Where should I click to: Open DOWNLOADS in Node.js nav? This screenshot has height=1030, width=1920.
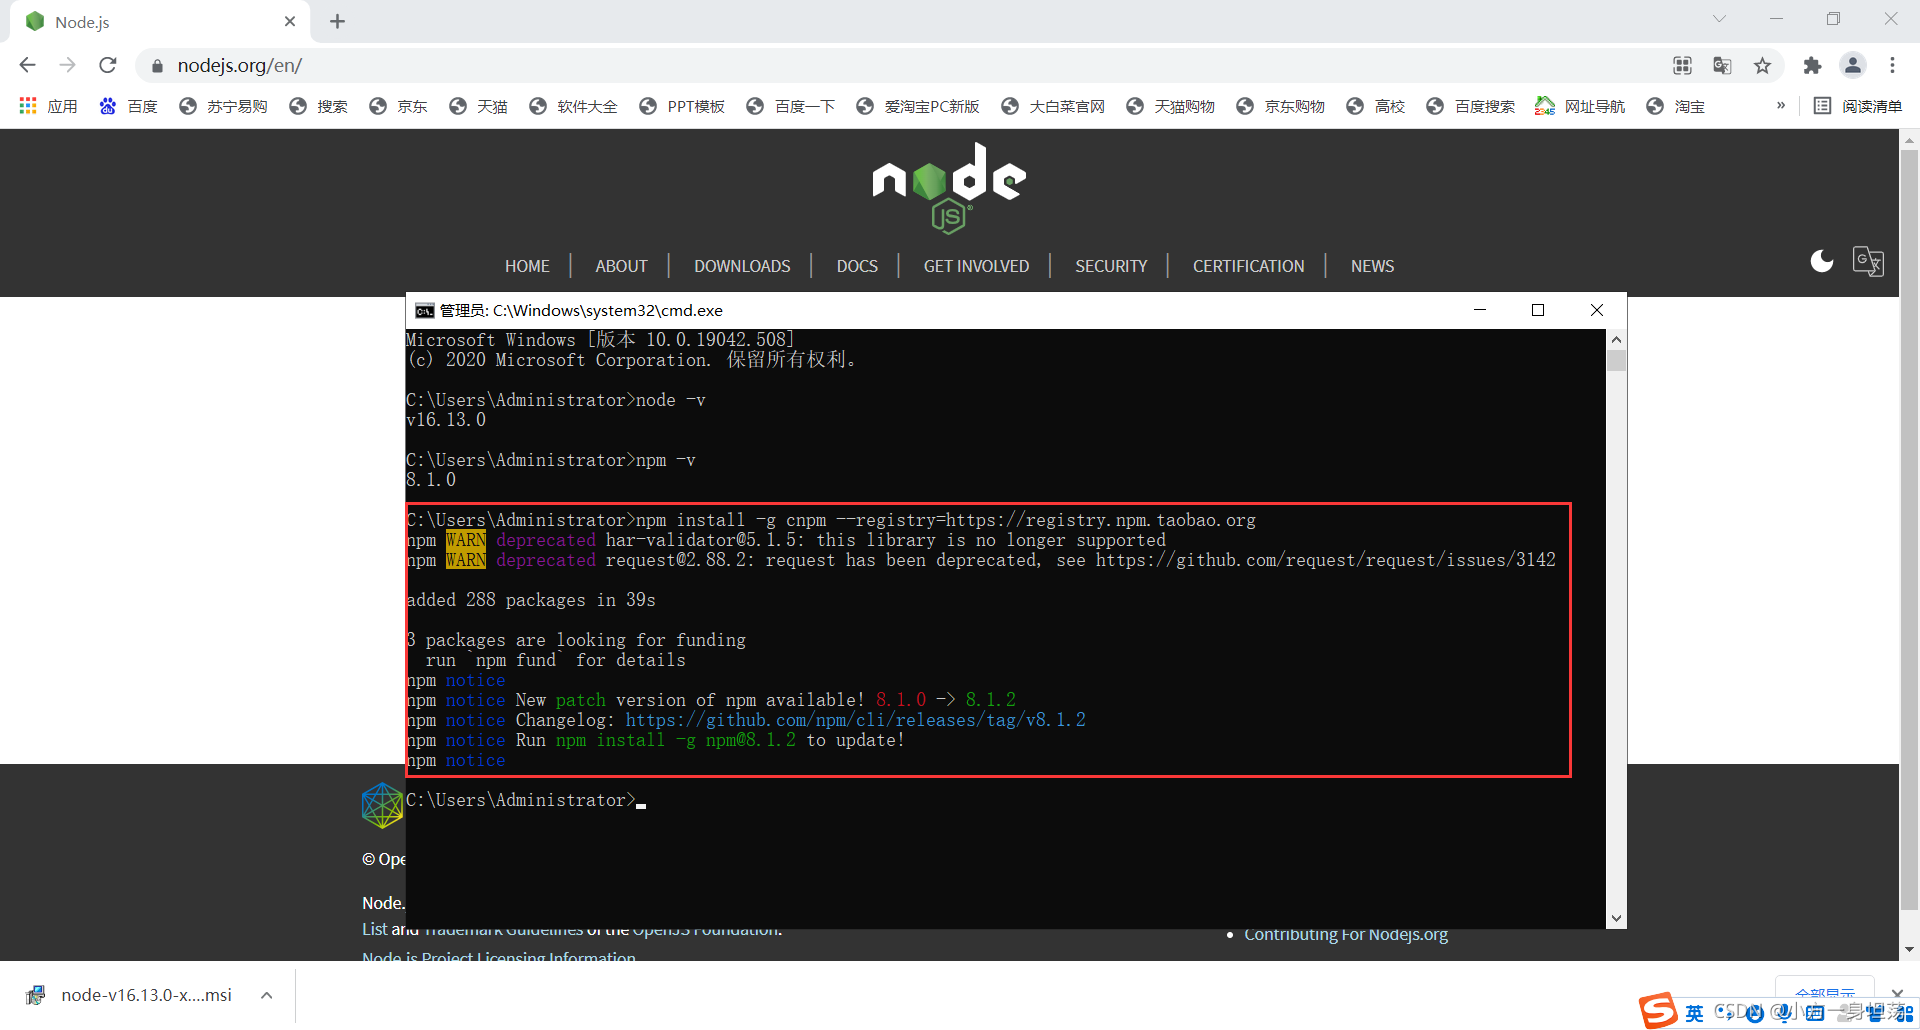click(x=742, y=266)
